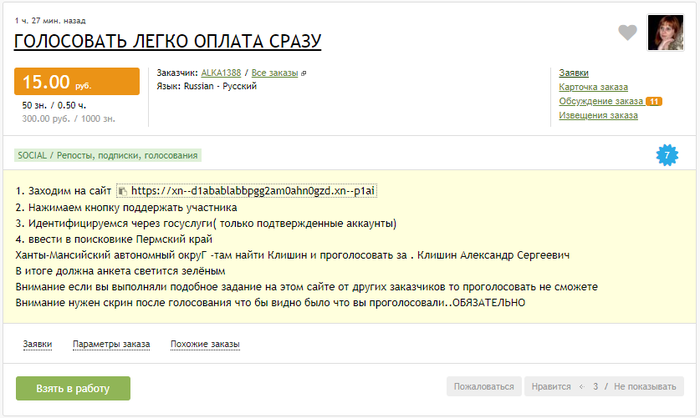Open customer profile ALKA1388
700x418 pixels.
[220, 73]
